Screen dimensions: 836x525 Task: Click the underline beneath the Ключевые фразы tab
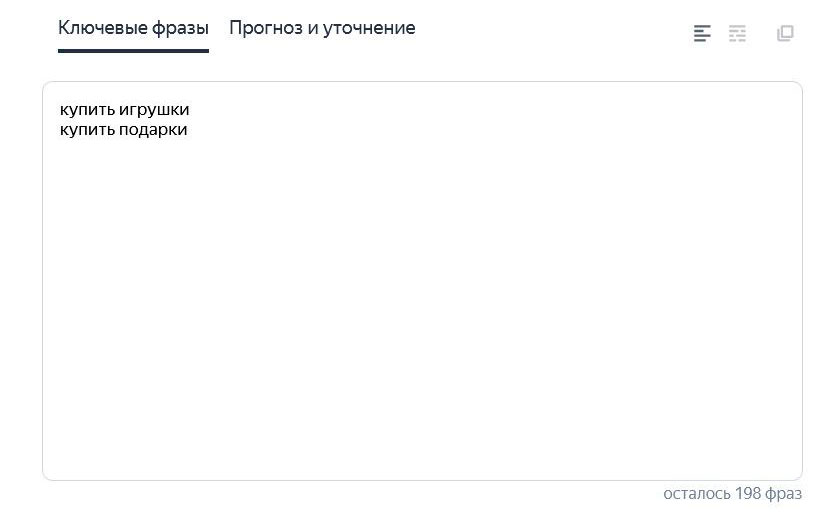(133, 51)
